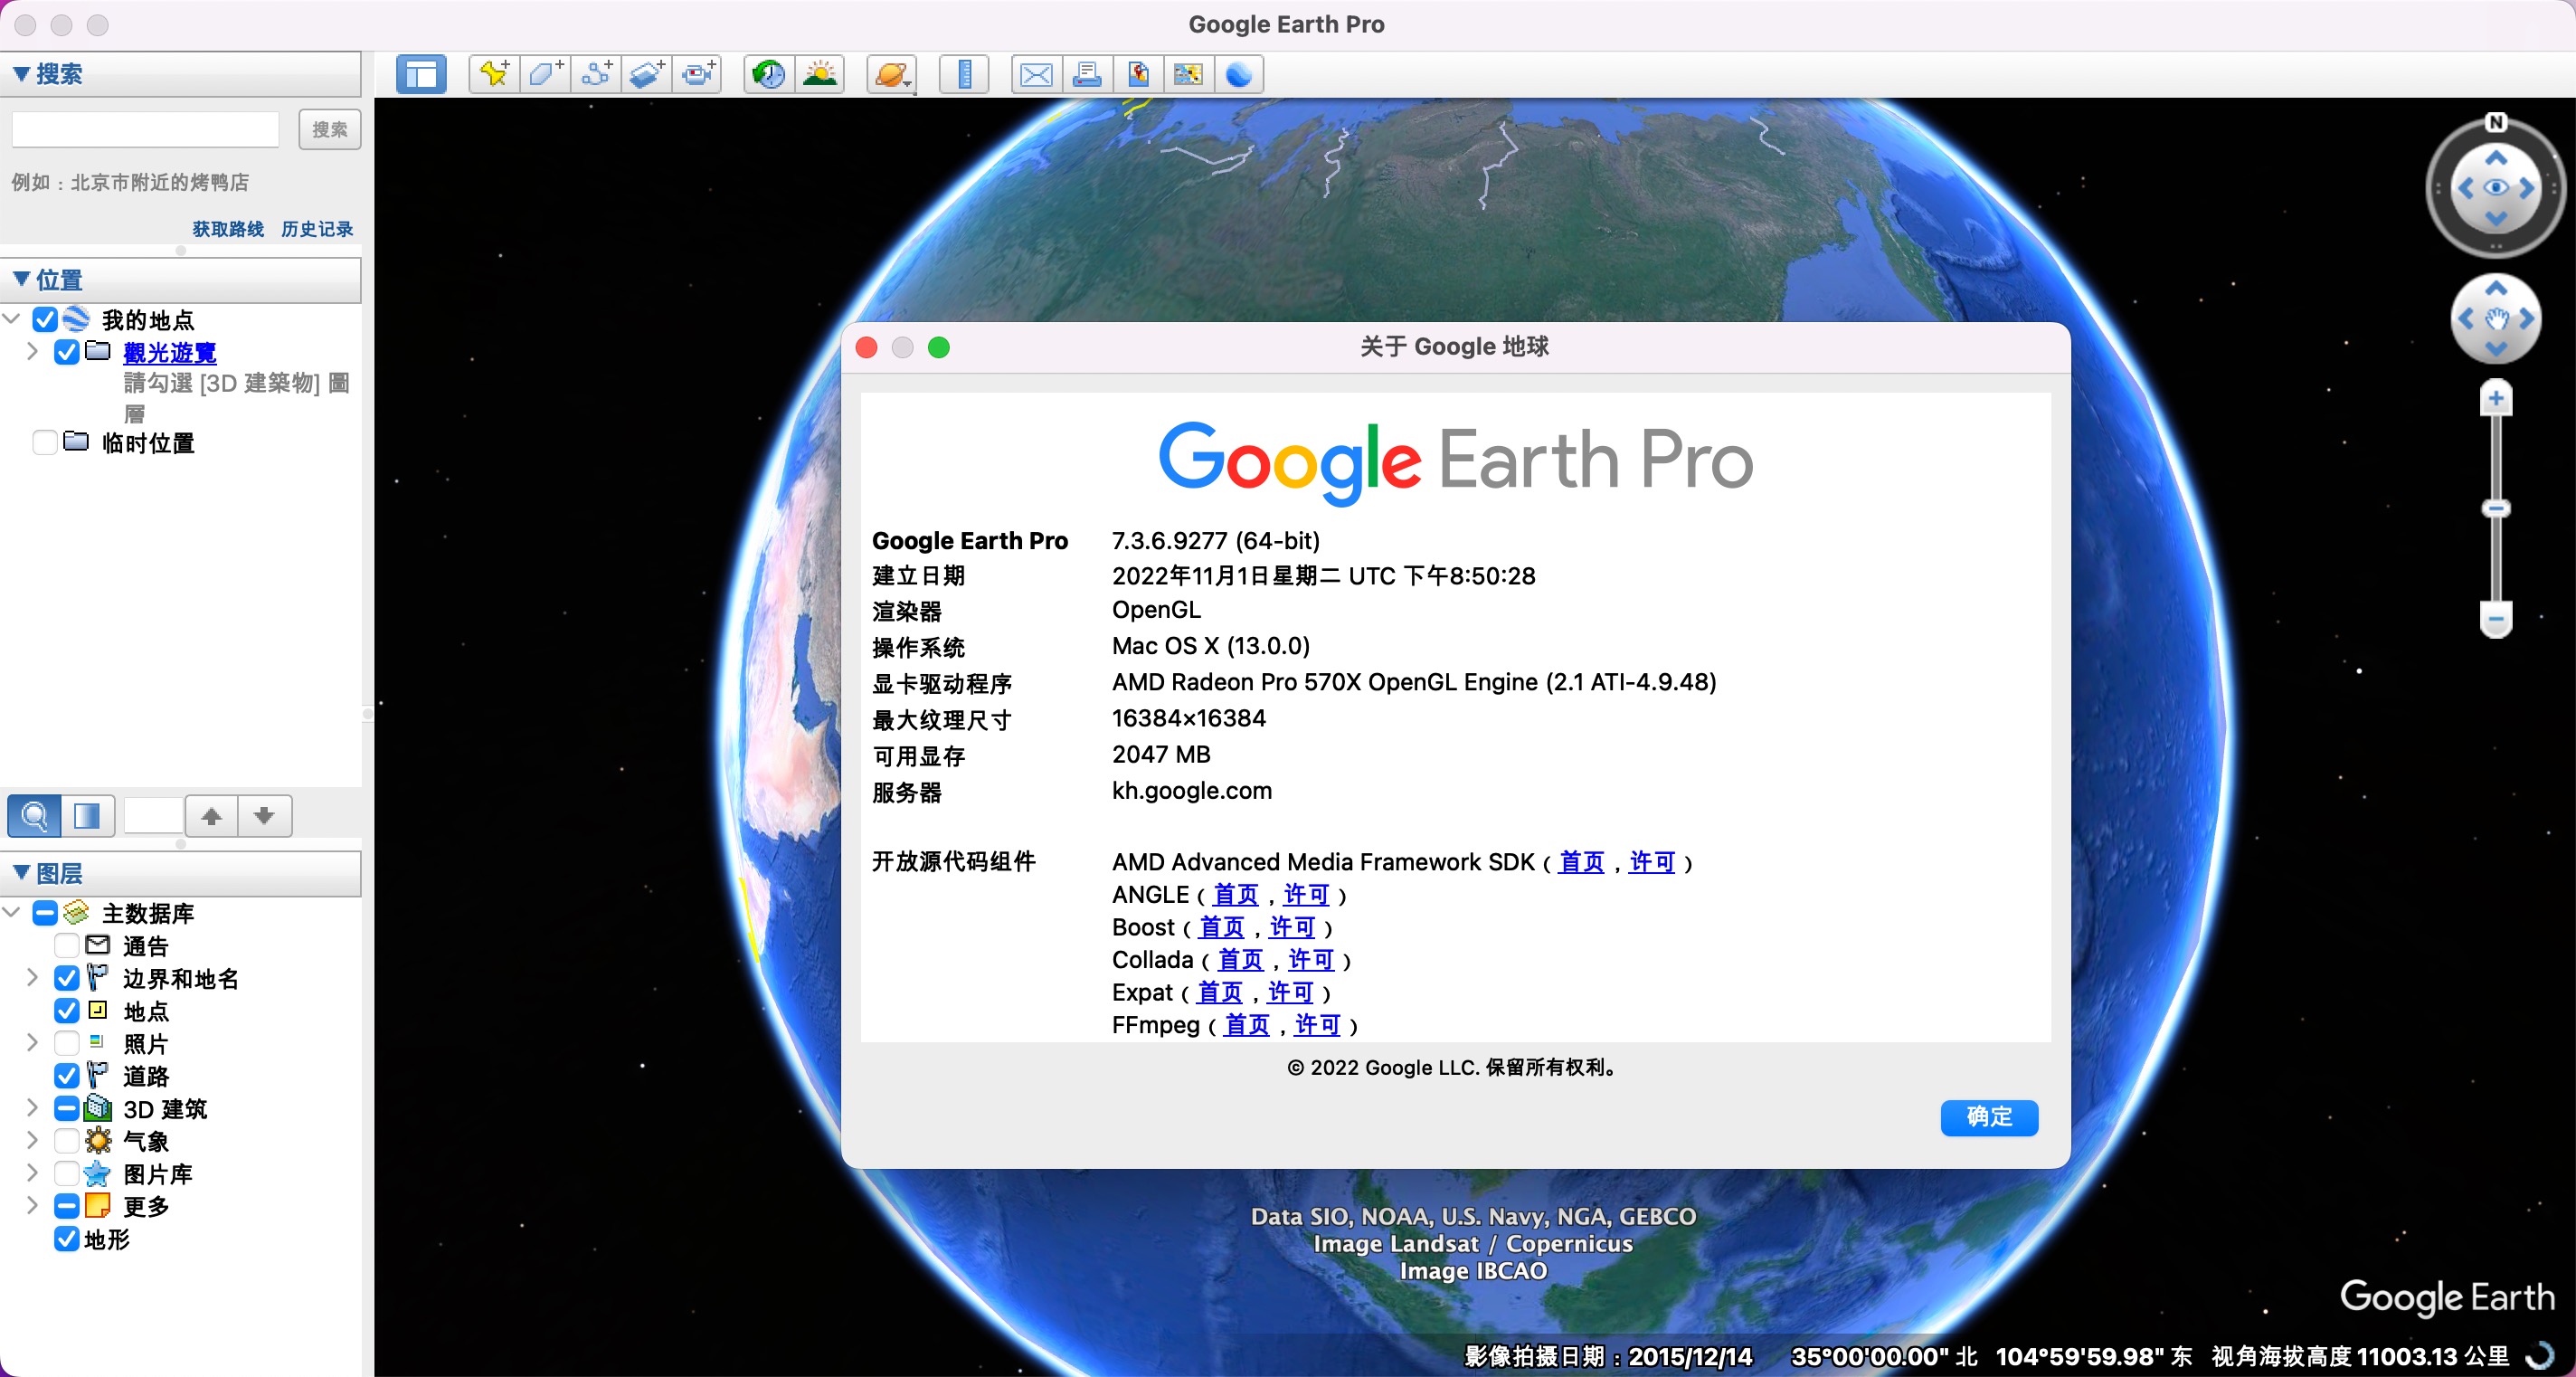Select the Add Placemark tool
This screenshot has height=1377, width=2576.
pos(493,74)
